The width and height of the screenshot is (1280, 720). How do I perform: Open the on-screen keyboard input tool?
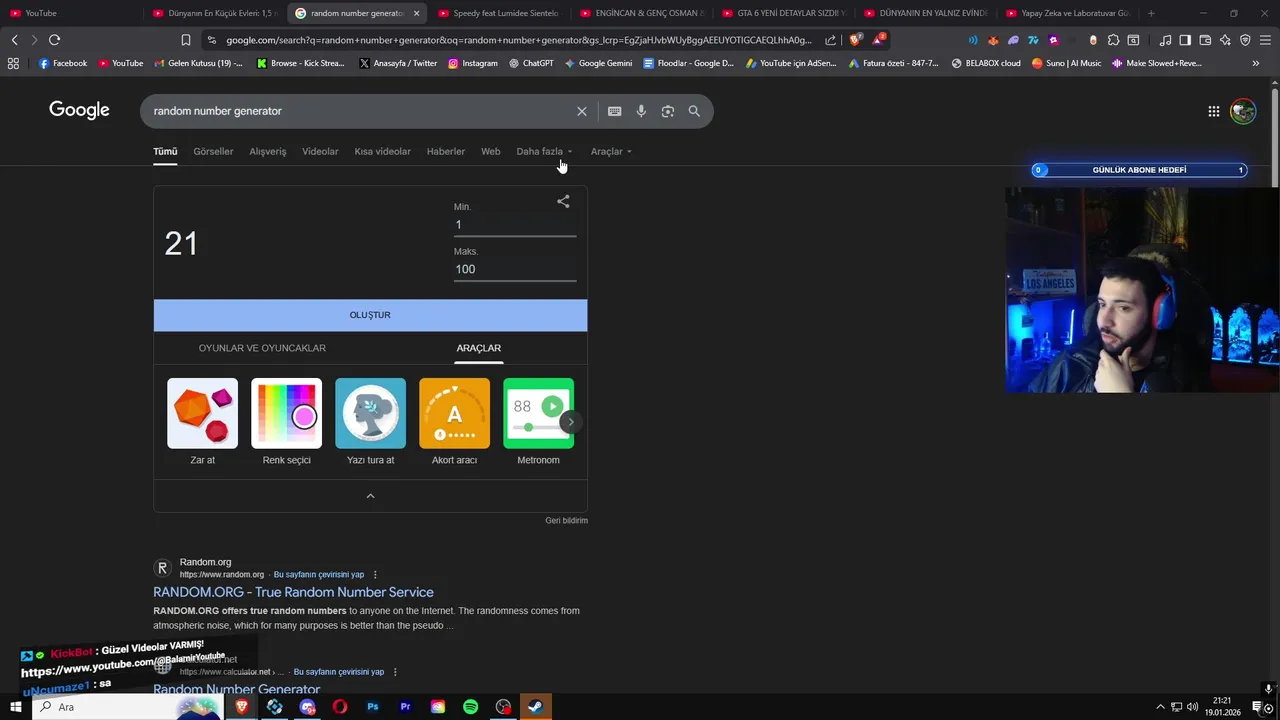[614, 111]
